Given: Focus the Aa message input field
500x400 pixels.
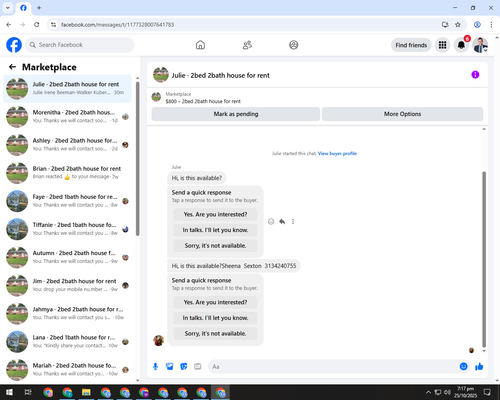Looking at the screenshot, I should pos(333,367).
